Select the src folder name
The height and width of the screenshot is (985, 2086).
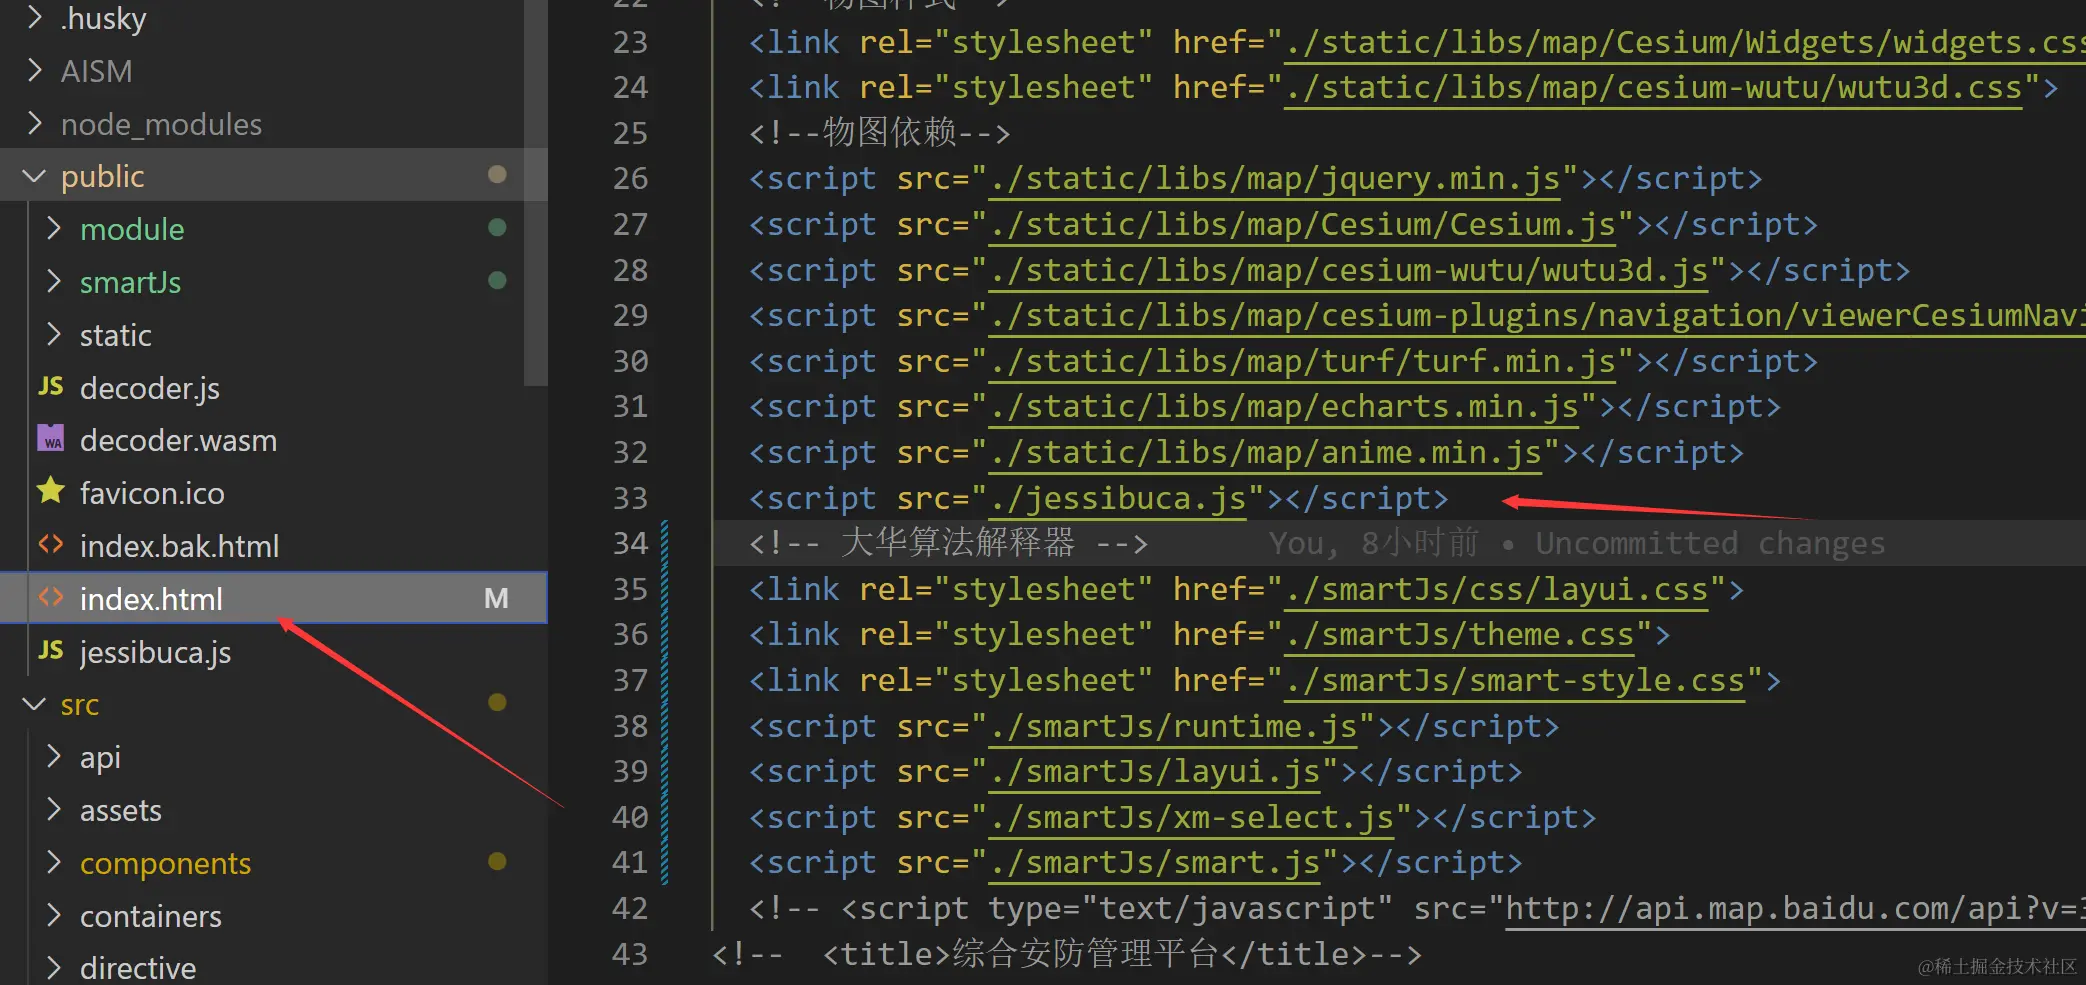(x=79, y=705)
